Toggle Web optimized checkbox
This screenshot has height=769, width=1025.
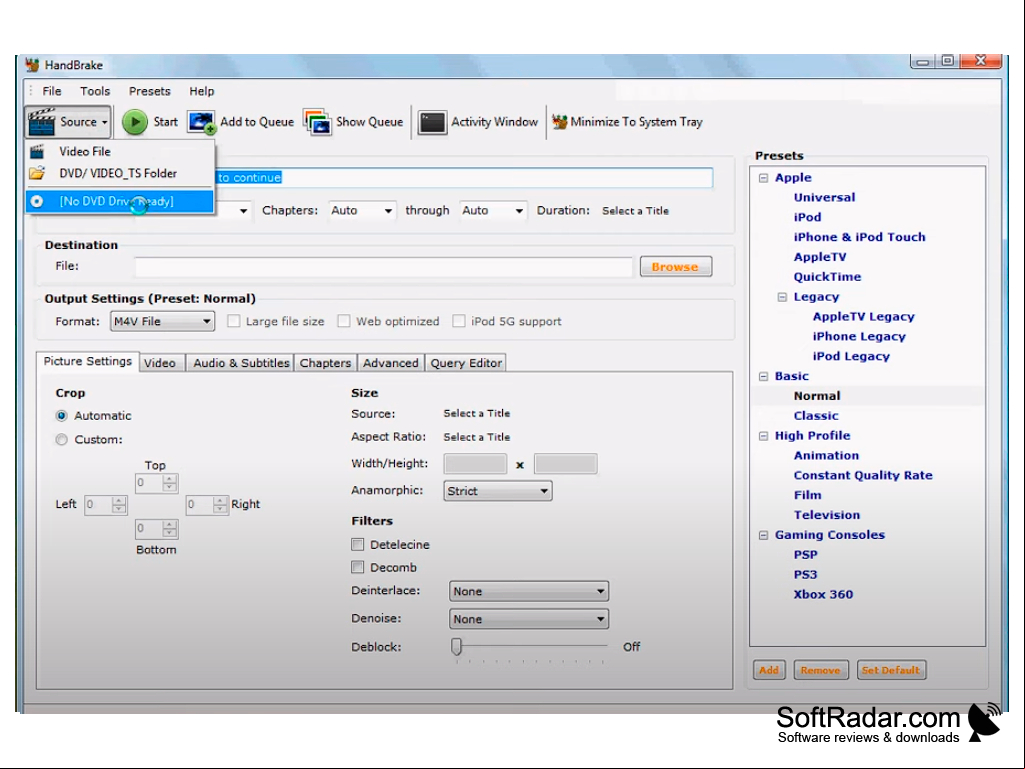point(344,321)
